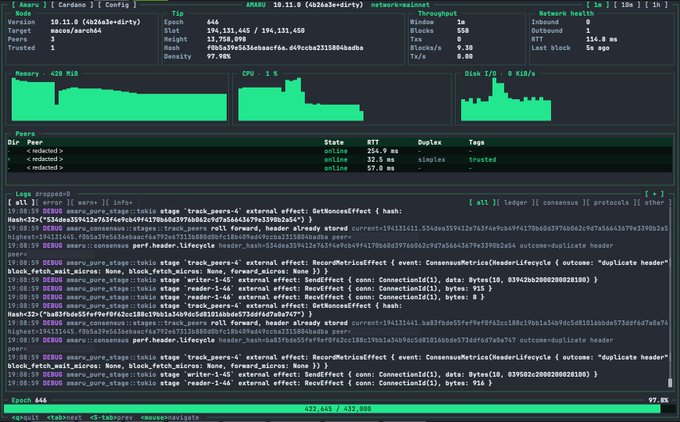Click the 'Disk I/O · 0 KiB/s' chart title
The height and width of the screenshot is (422, 680).
[500, 74]
